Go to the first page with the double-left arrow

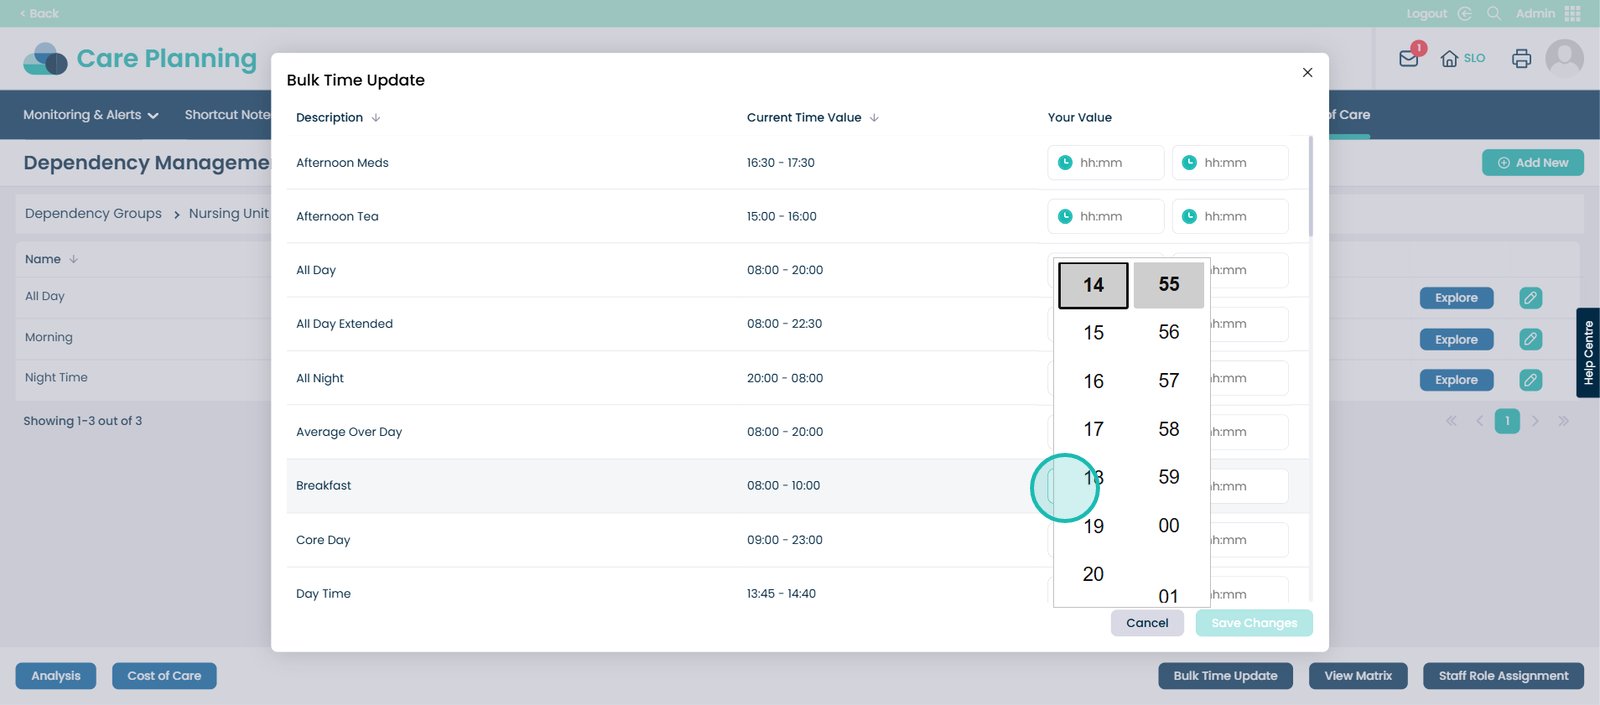1451,421
